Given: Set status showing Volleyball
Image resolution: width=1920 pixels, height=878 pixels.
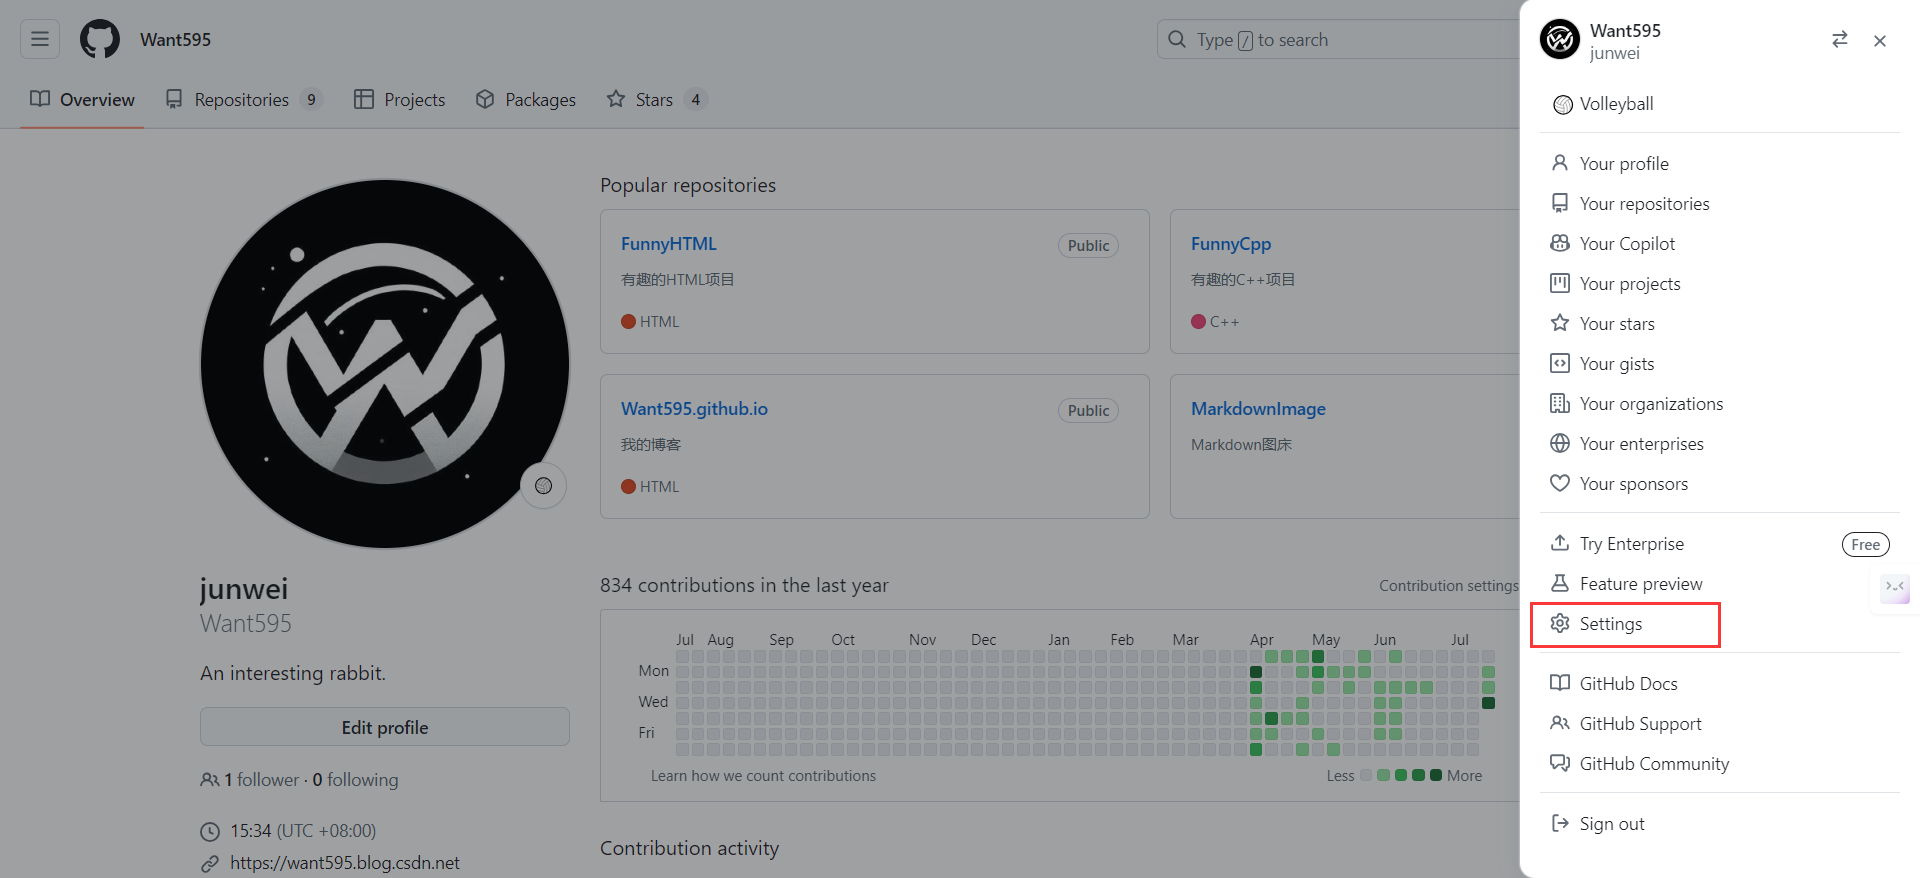Looking at the screenshot, I should (x=1720, y=104).
